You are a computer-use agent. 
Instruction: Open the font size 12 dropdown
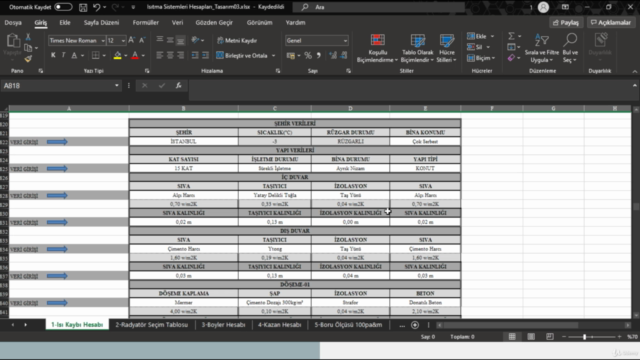pos(123,40)
